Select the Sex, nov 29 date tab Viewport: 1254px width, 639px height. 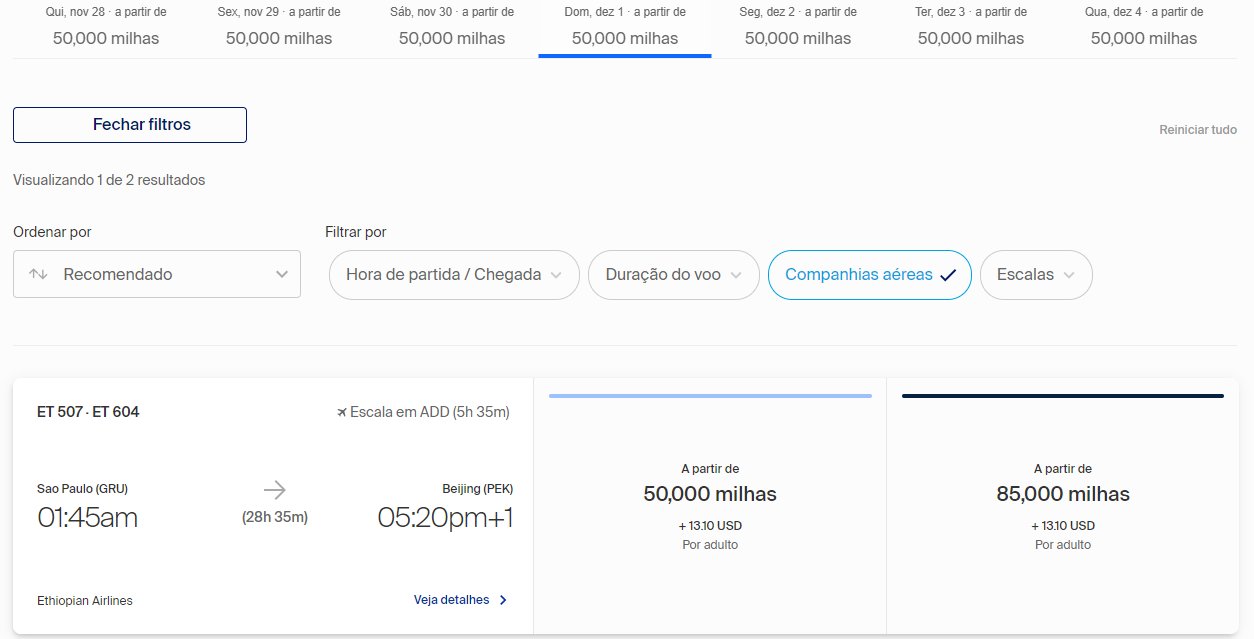(279, 27)
